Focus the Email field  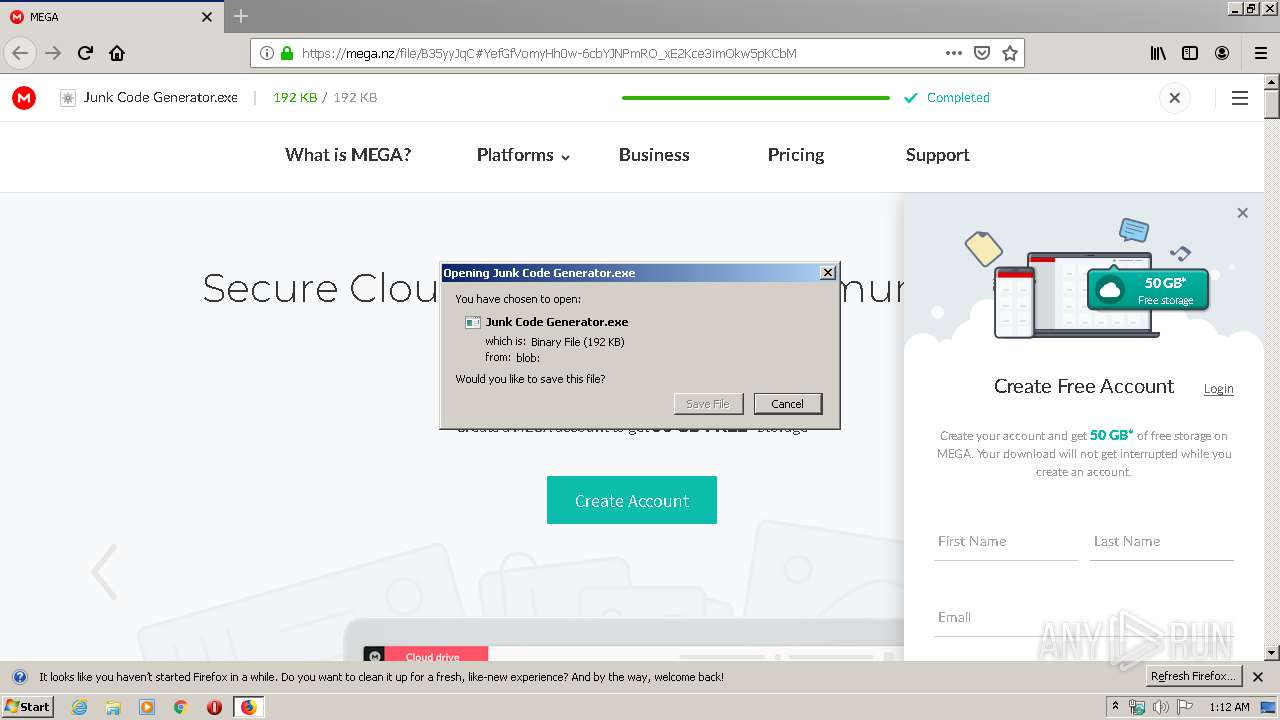point(1084,617)
